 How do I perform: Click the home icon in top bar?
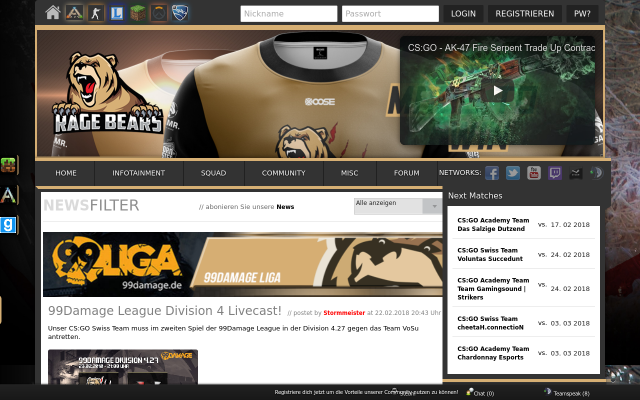(53, 13)
